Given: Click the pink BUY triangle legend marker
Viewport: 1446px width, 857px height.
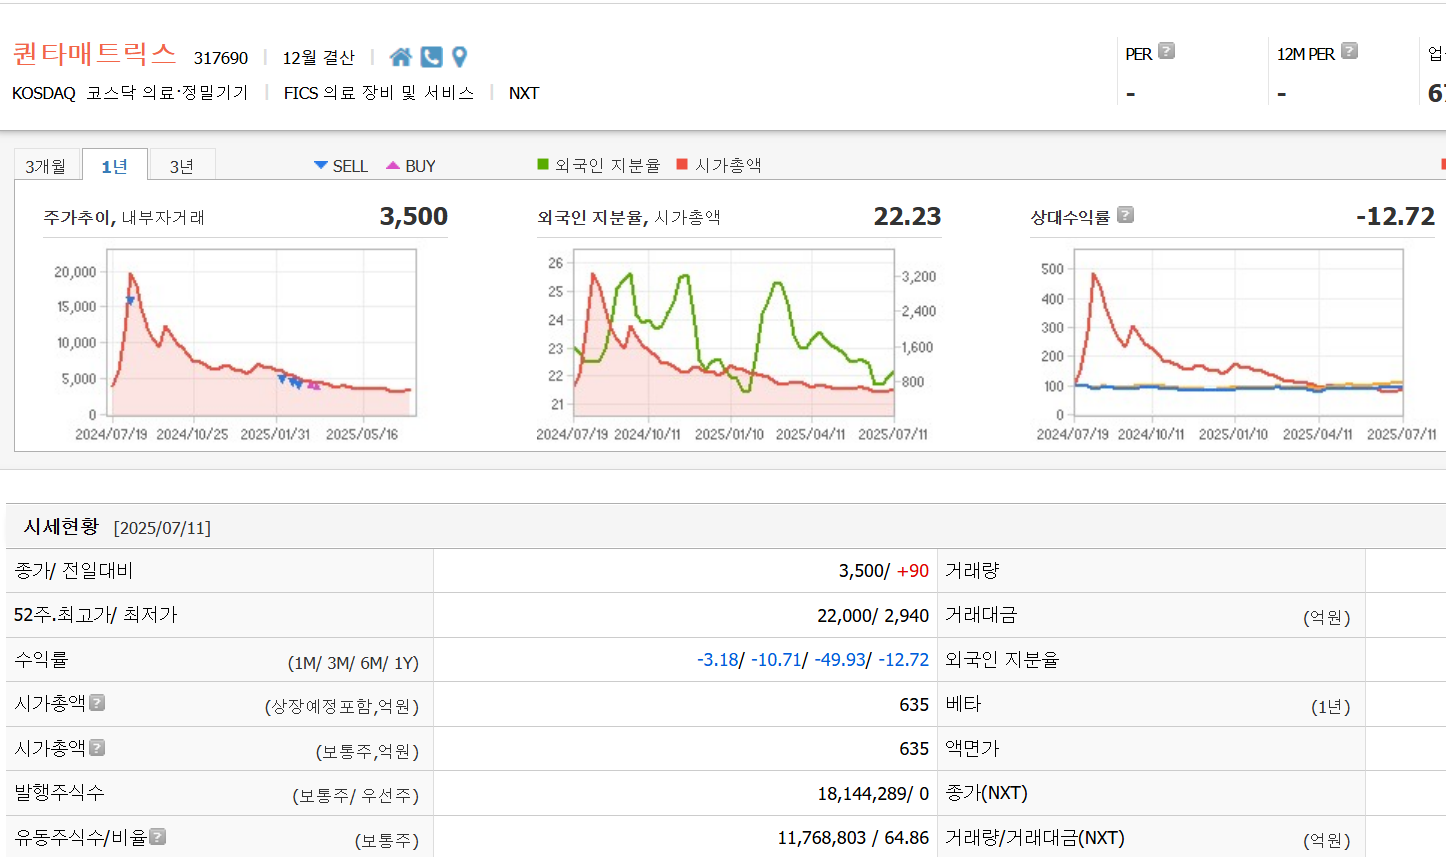Looking at the screenshot, I should [x=393, y=165].
